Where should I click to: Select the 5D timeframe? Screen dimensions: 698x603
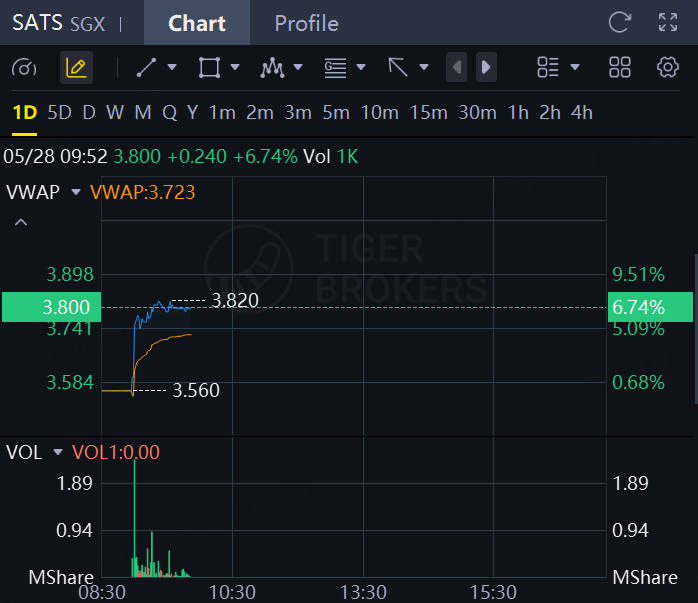point(59,113)
